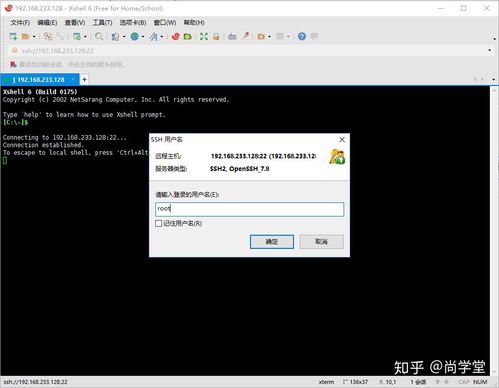Create a new session with toolbar icon
499x388 pixels.
[x=13, y=36]
